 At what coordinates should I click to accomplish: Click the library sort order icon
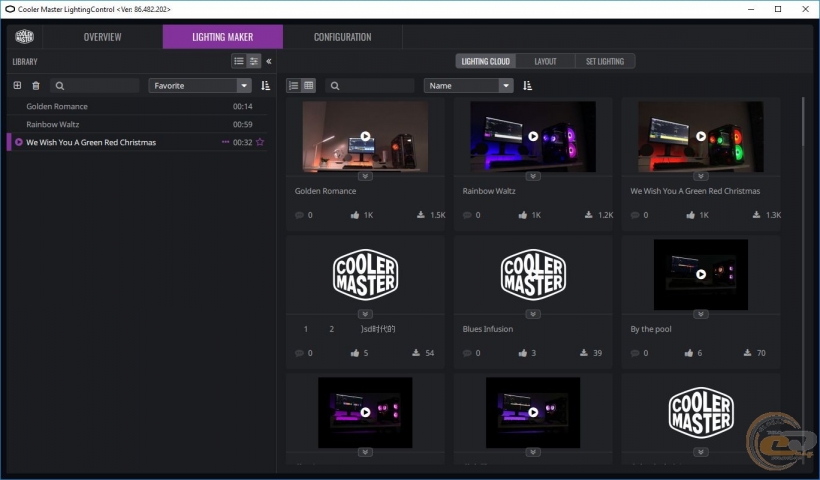(265, 86)
